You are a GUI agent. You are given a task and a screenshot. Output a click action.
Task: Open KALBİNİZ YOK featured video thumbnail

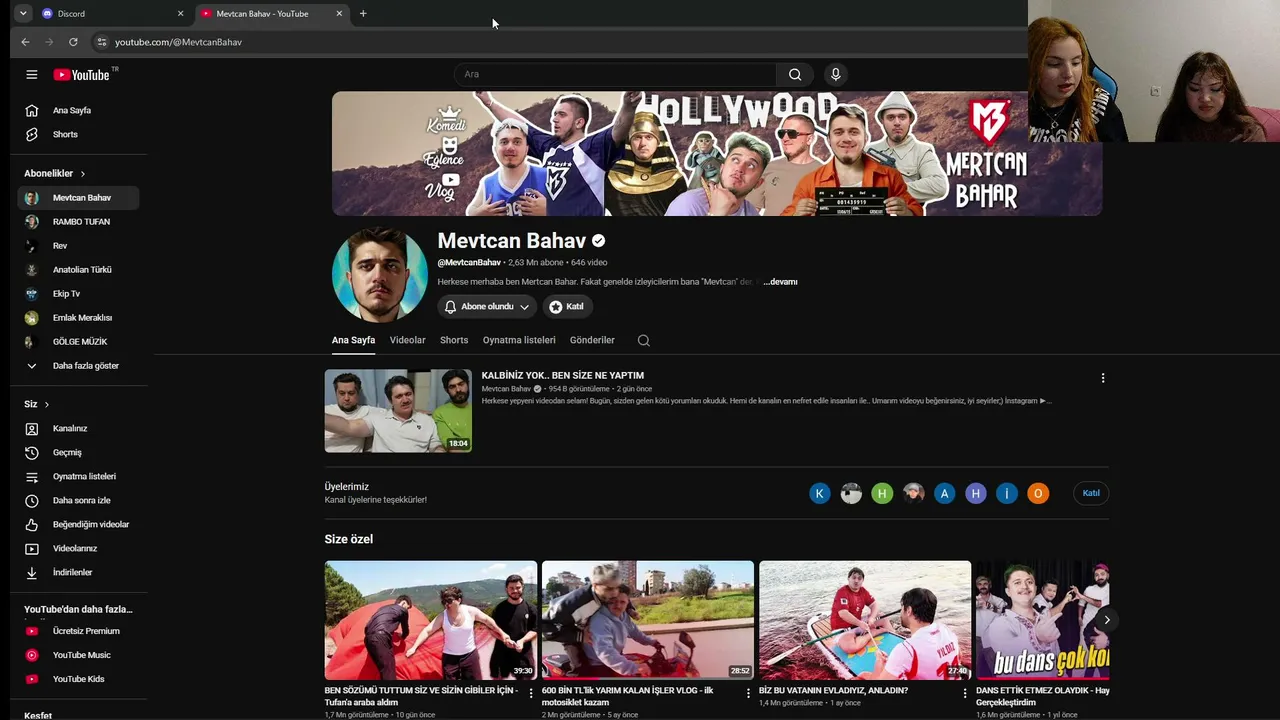click(x=398, y=411)
